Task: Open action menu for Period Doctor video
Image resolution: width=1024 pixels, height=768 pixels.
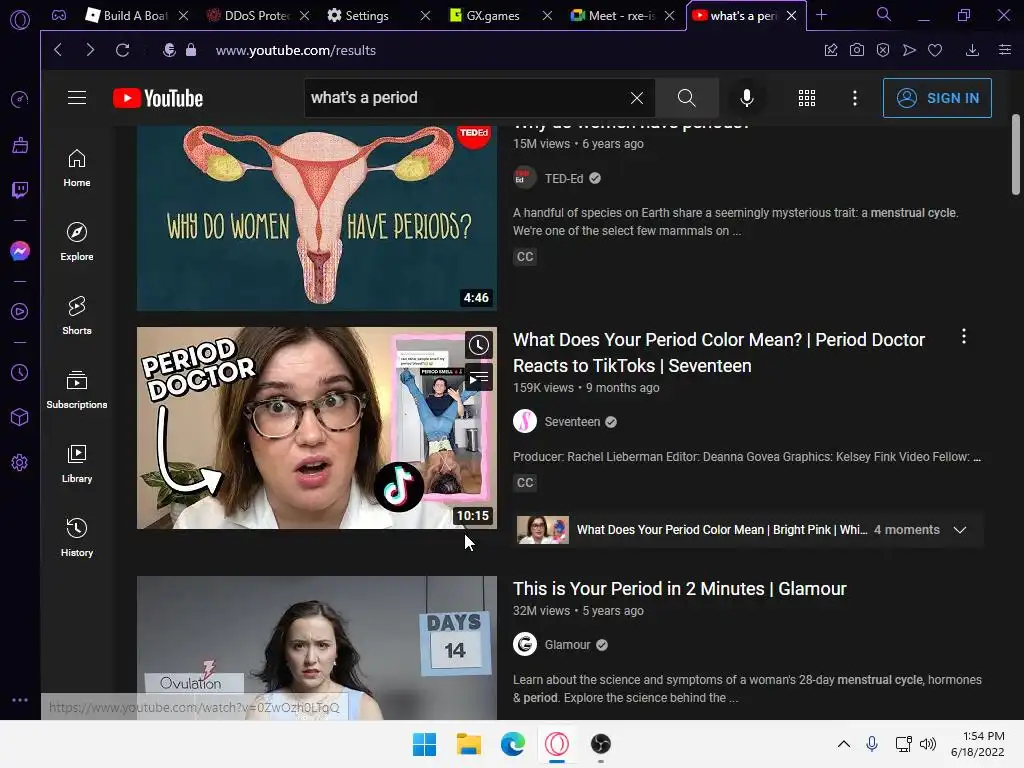Action: 964,337
